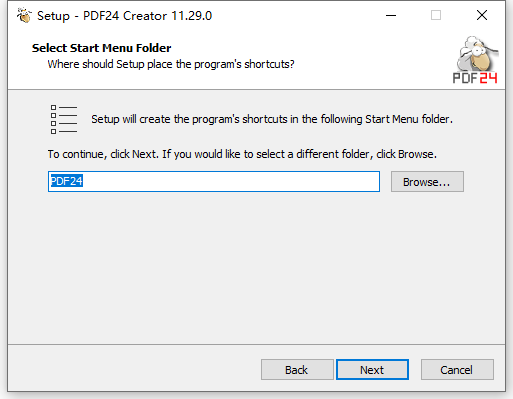513x399 pixels.
Task: Focus the PDF24 Start Menu folder field
Action: (214, 181)
